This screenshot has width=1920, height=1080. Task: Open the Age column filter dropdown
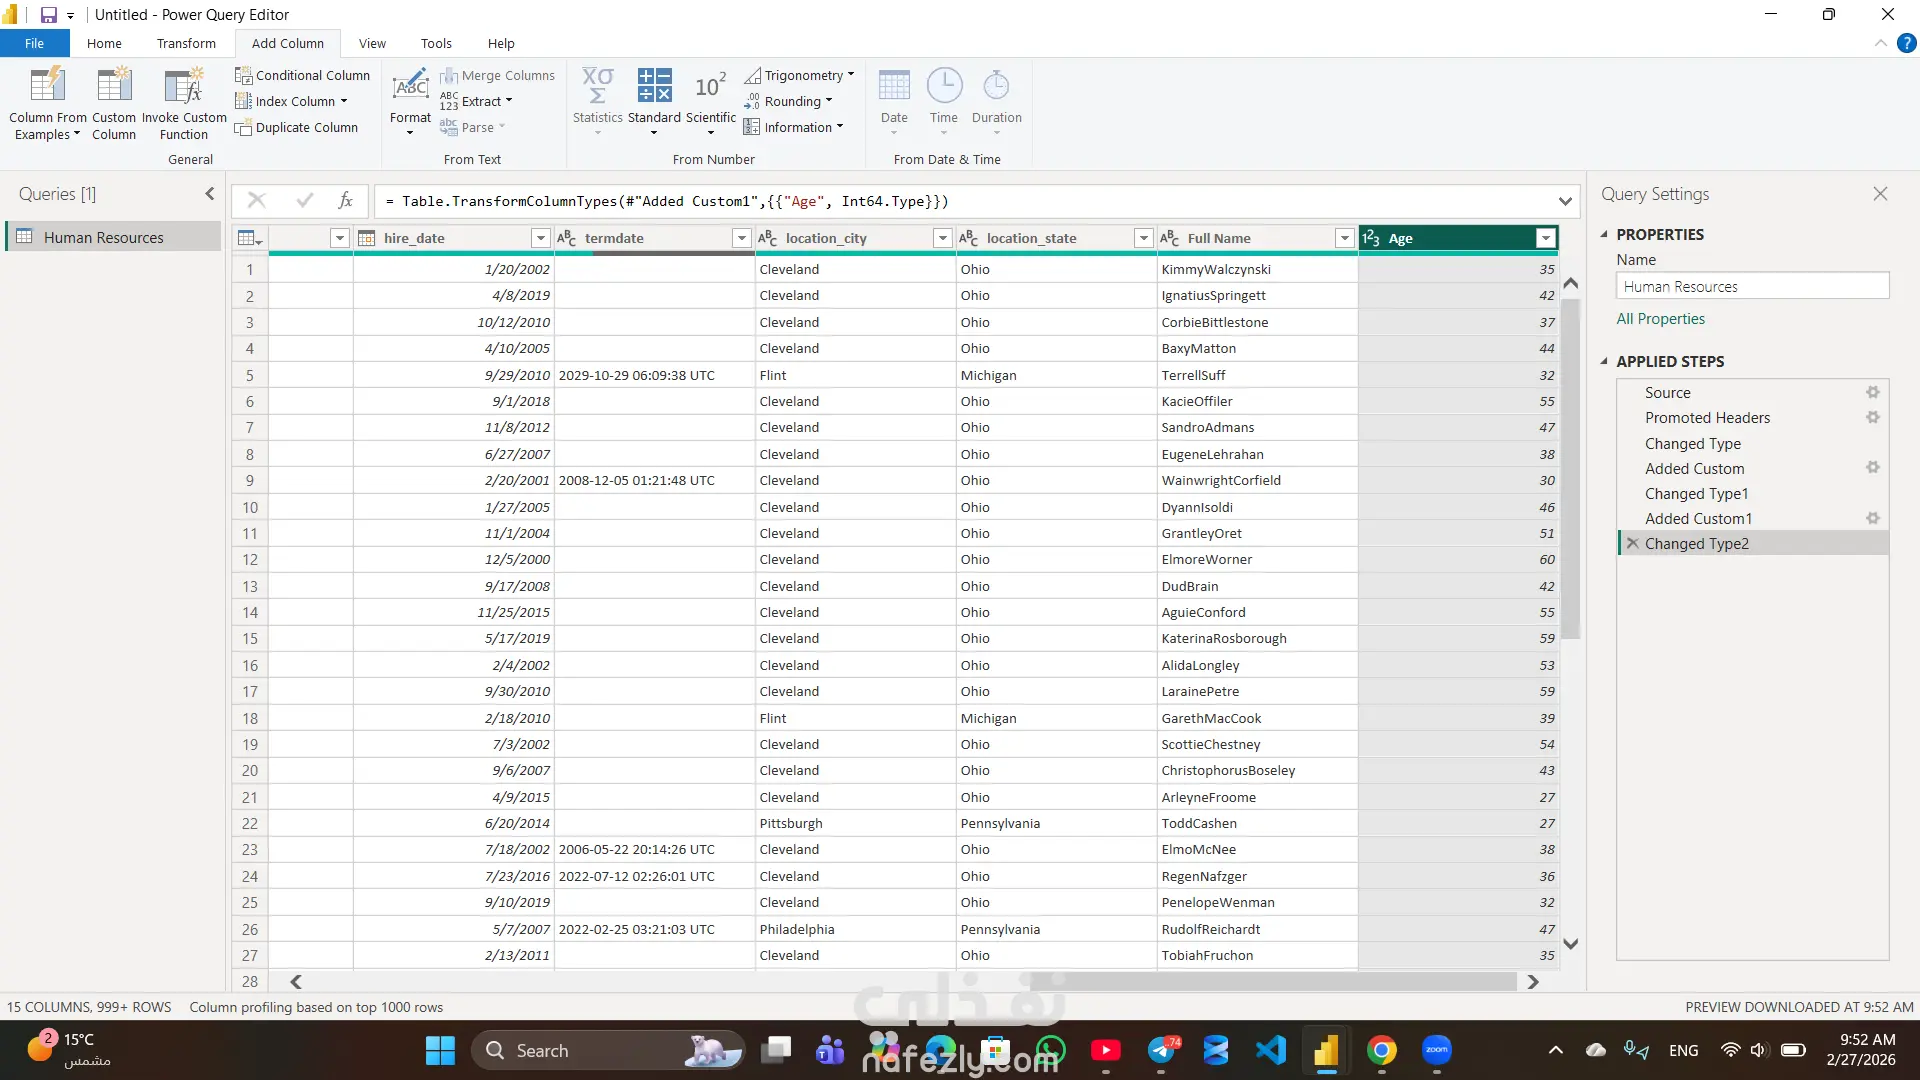pos(1545,238)
